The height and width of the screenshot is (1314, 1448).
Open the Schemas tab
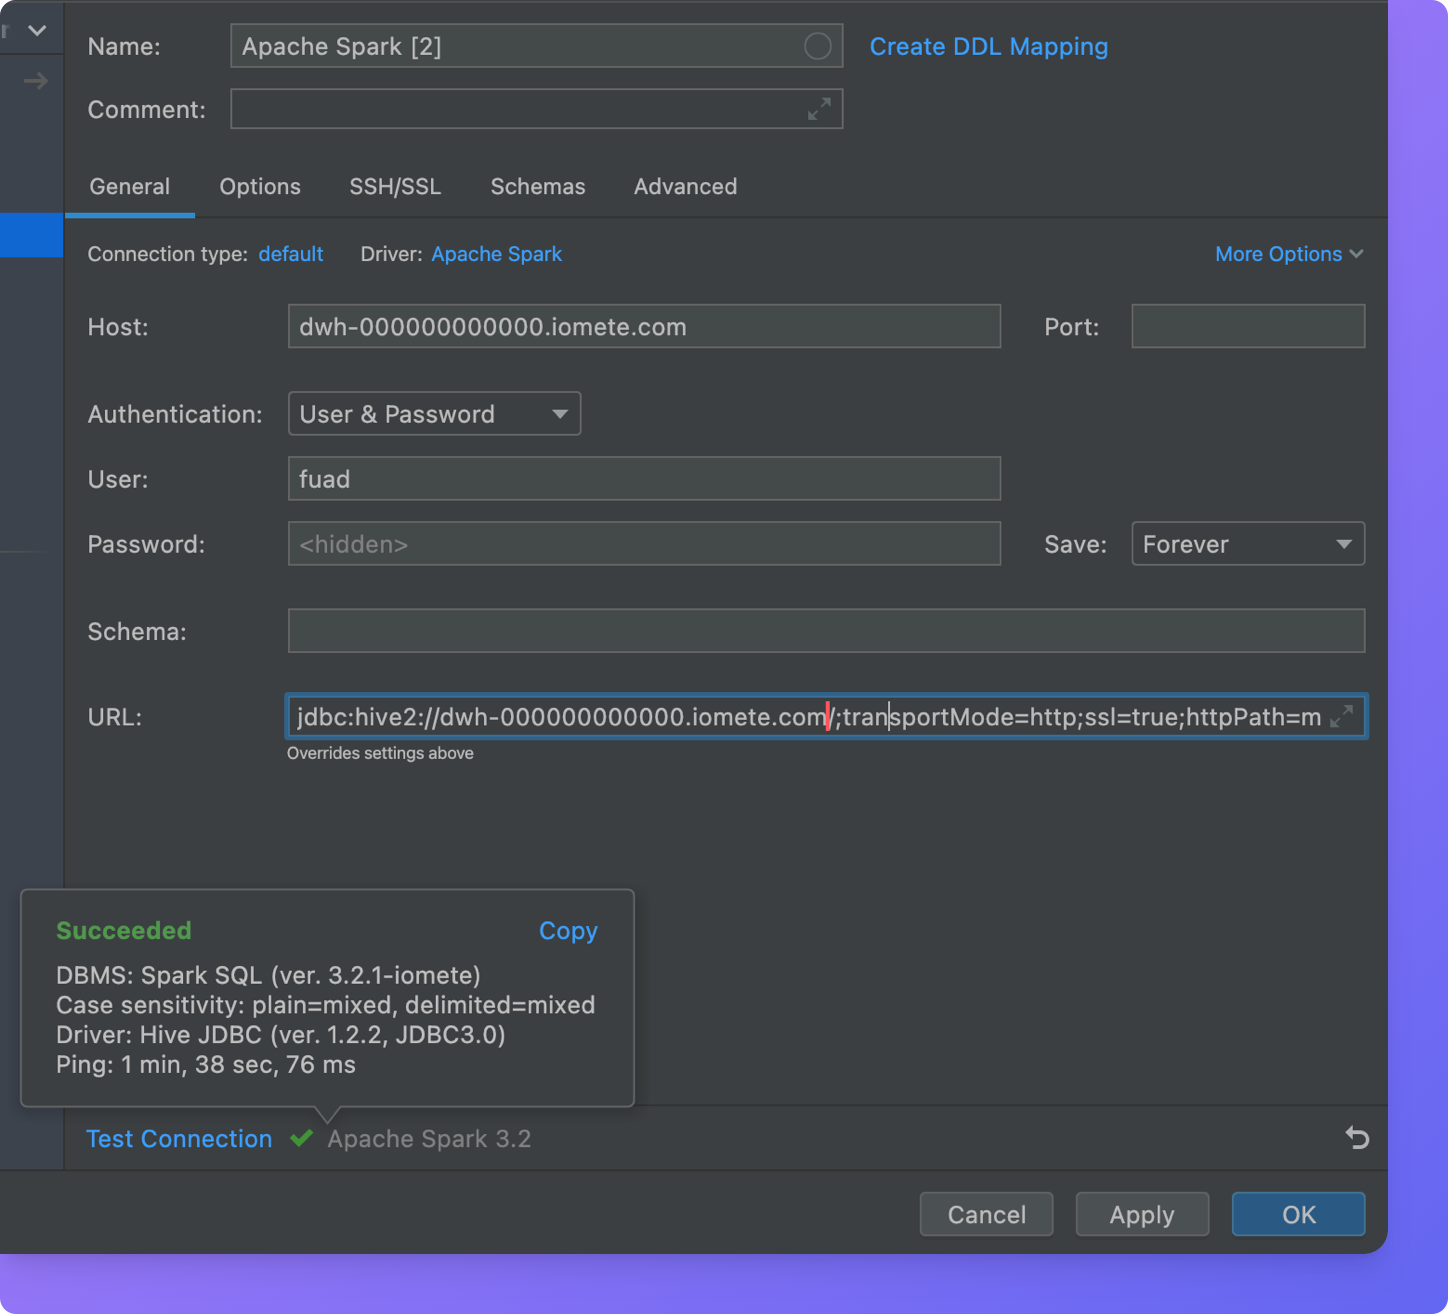[x=538, y=187]
